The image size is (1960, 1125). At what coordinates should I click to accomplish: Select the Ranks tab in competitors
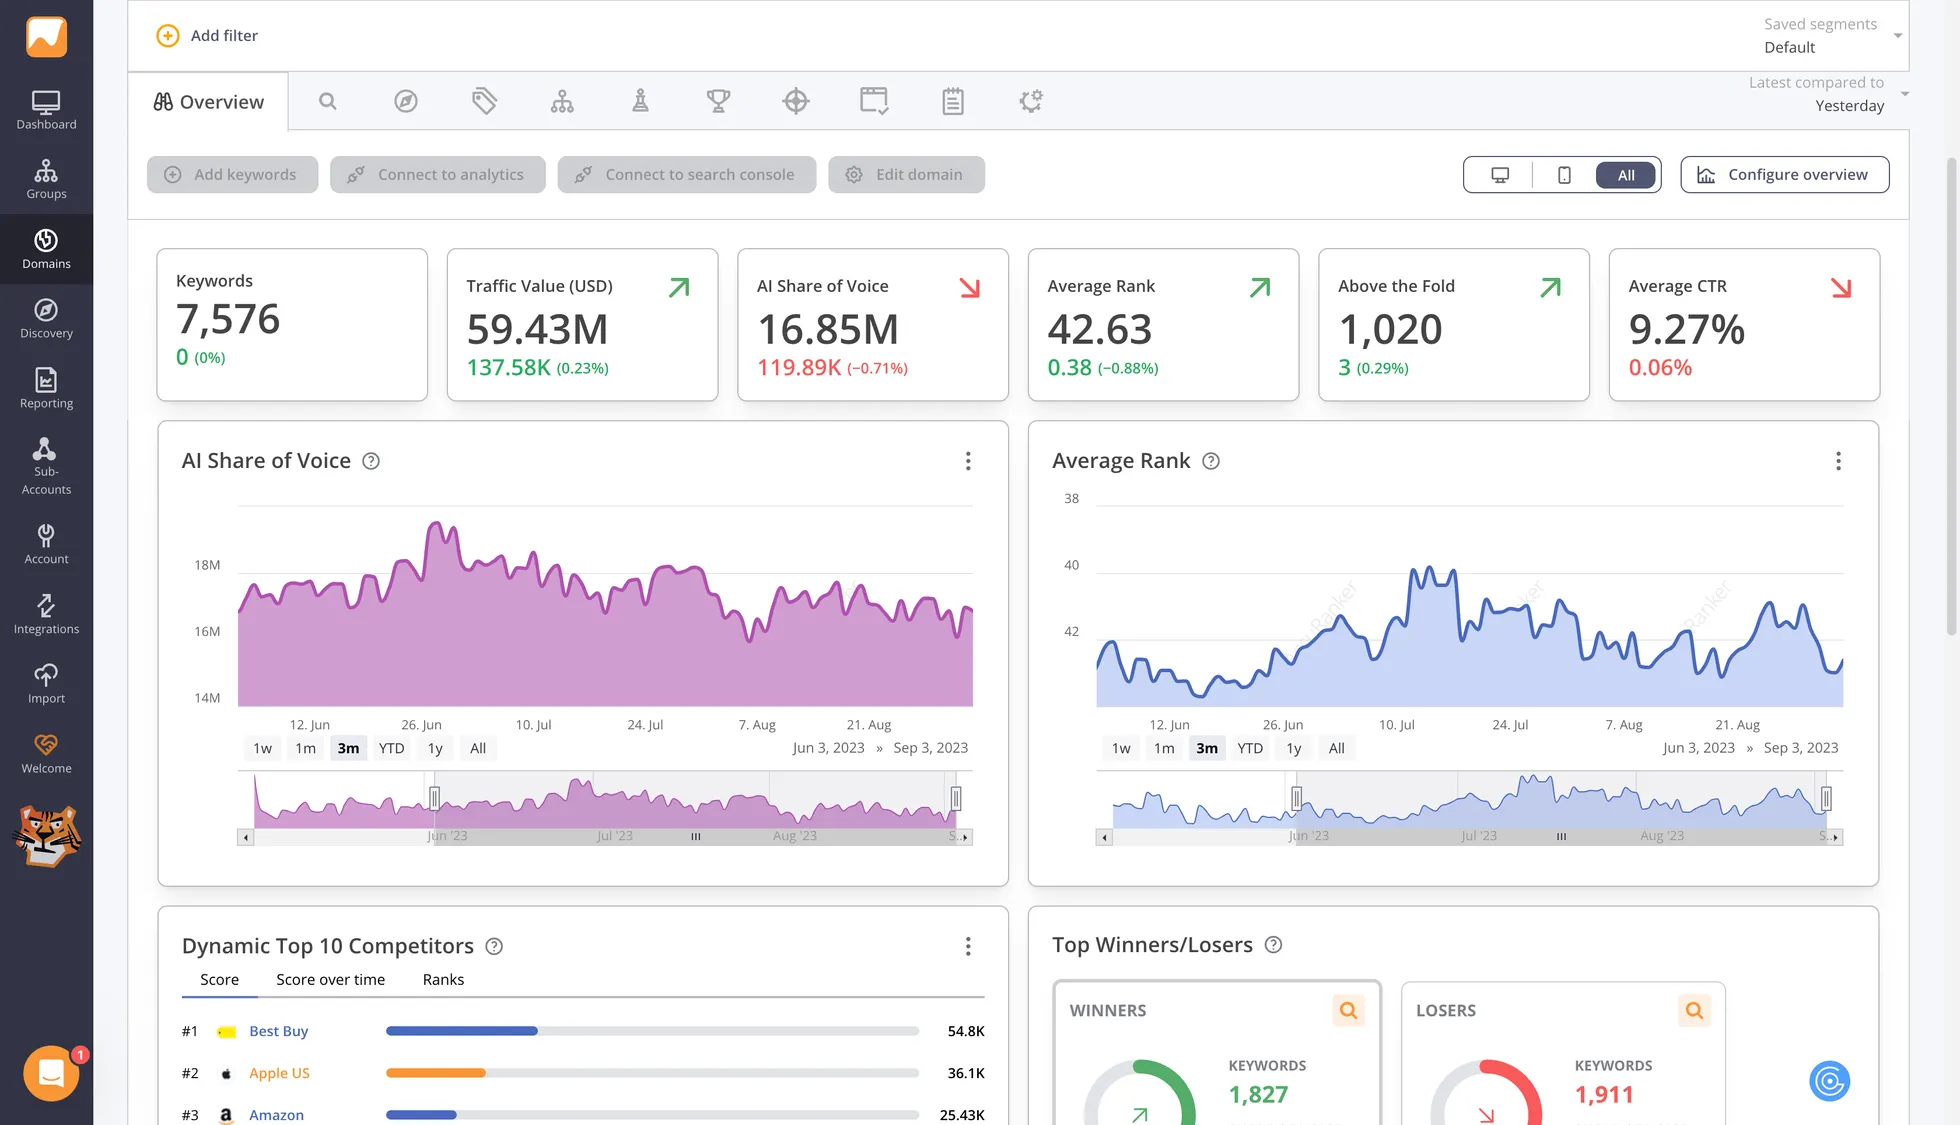click(443, 980)
